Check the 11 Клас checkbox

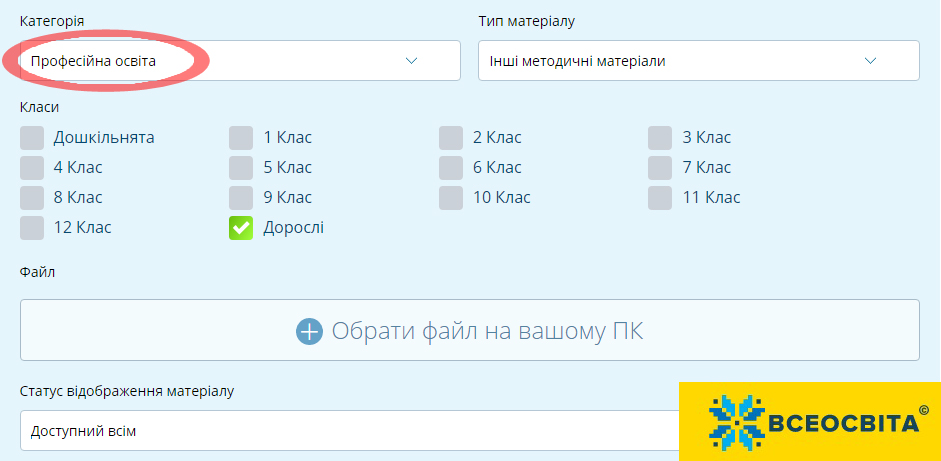tap(660, 198)
